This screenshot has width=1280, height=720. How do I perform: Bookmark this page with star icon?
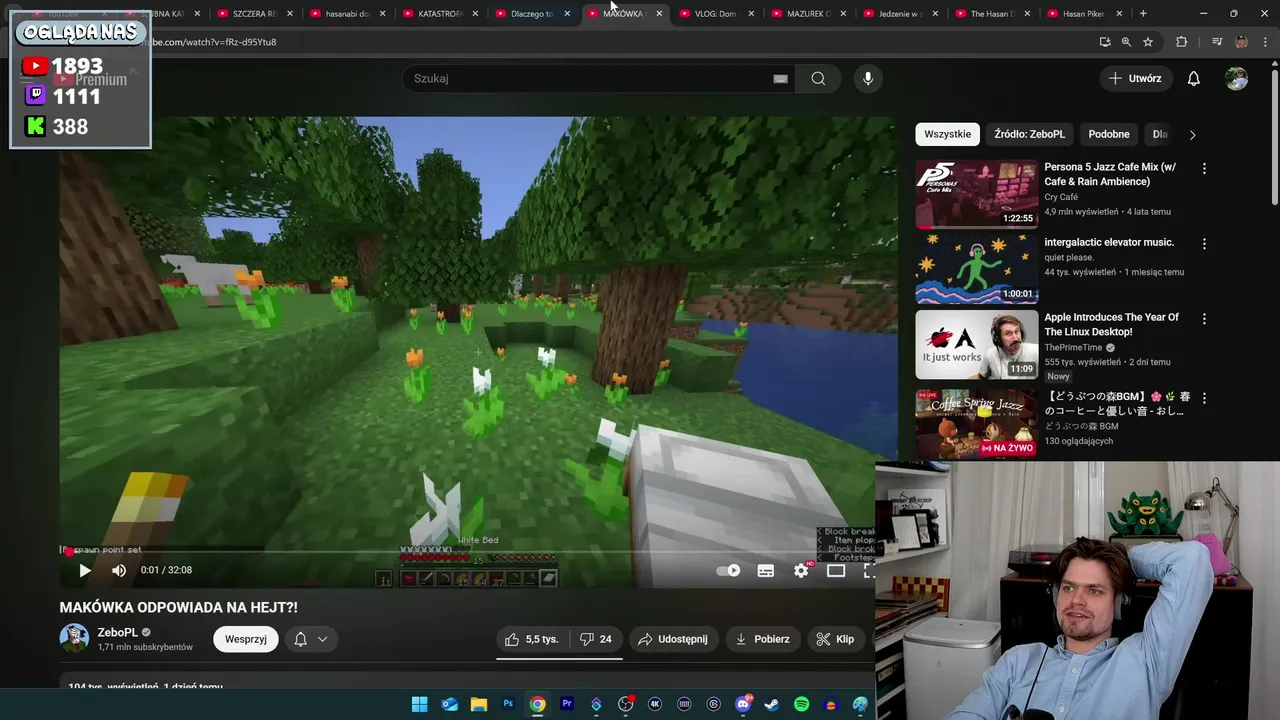point(1148,42)
